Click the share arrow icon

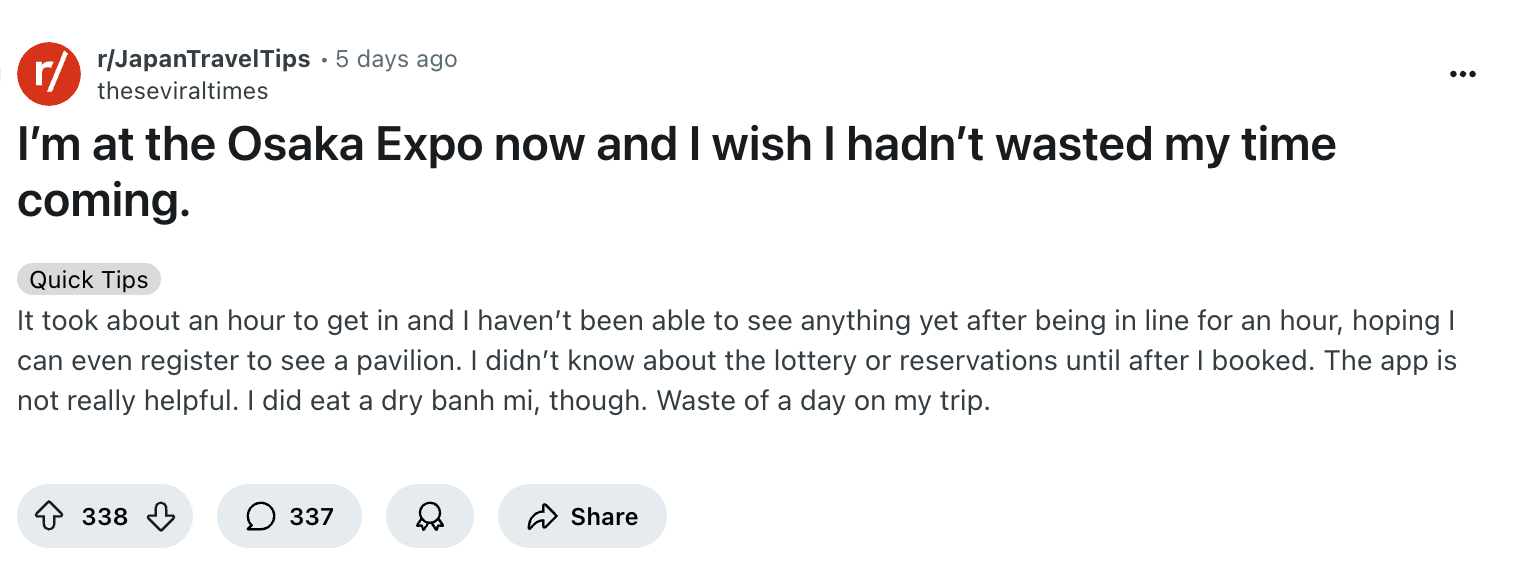(x=541, y=516)
